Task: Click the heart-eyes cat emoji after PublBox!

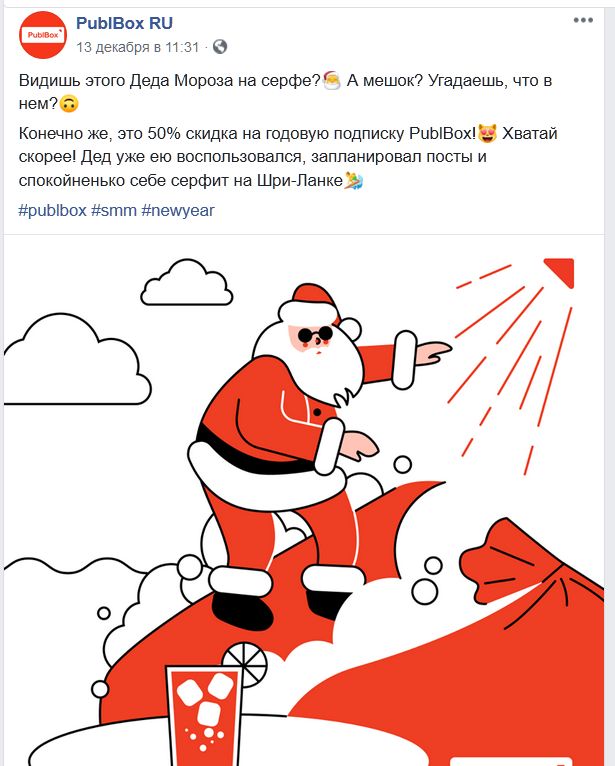Action: coord(488,134)
